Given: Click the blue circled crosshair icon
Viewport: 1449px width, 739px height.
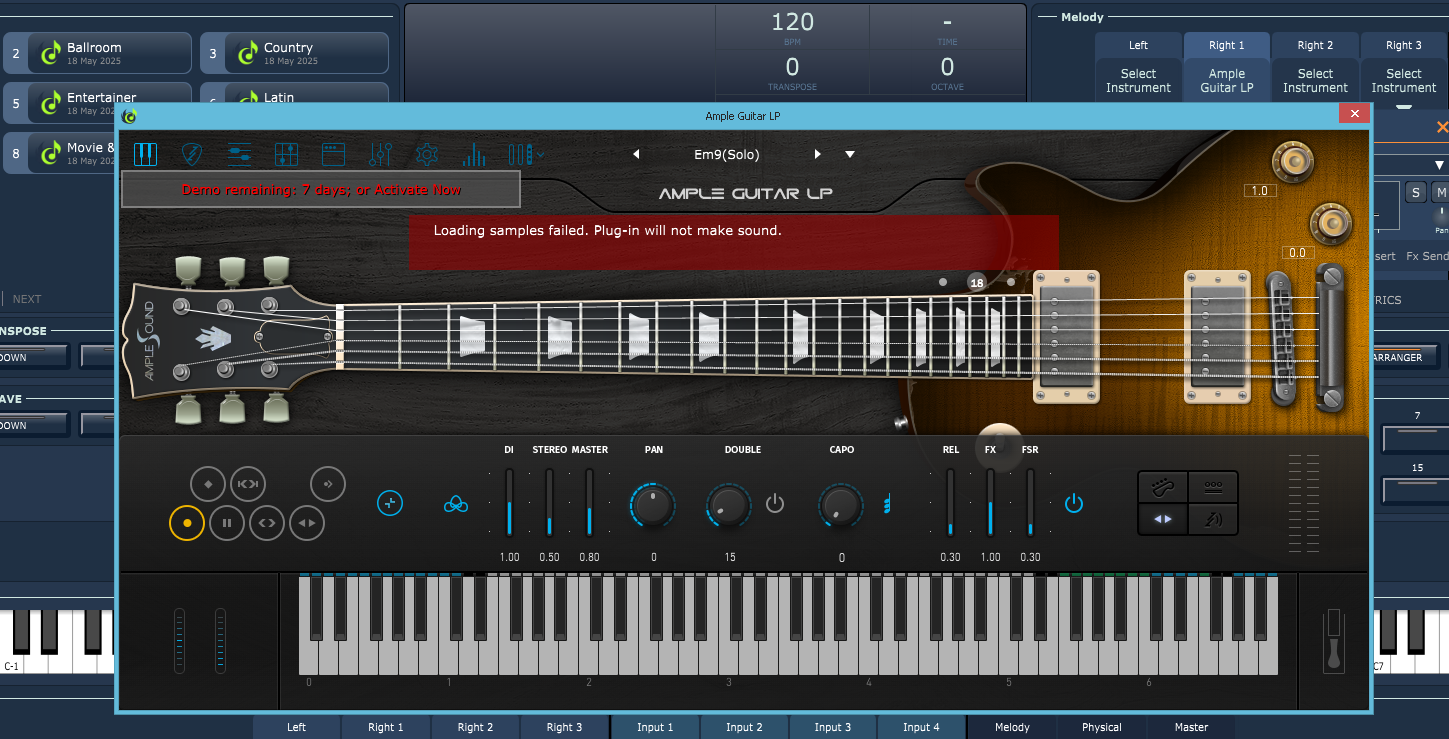Looking at the screenshot, I should pyautogui.click(x=390, y=503).
